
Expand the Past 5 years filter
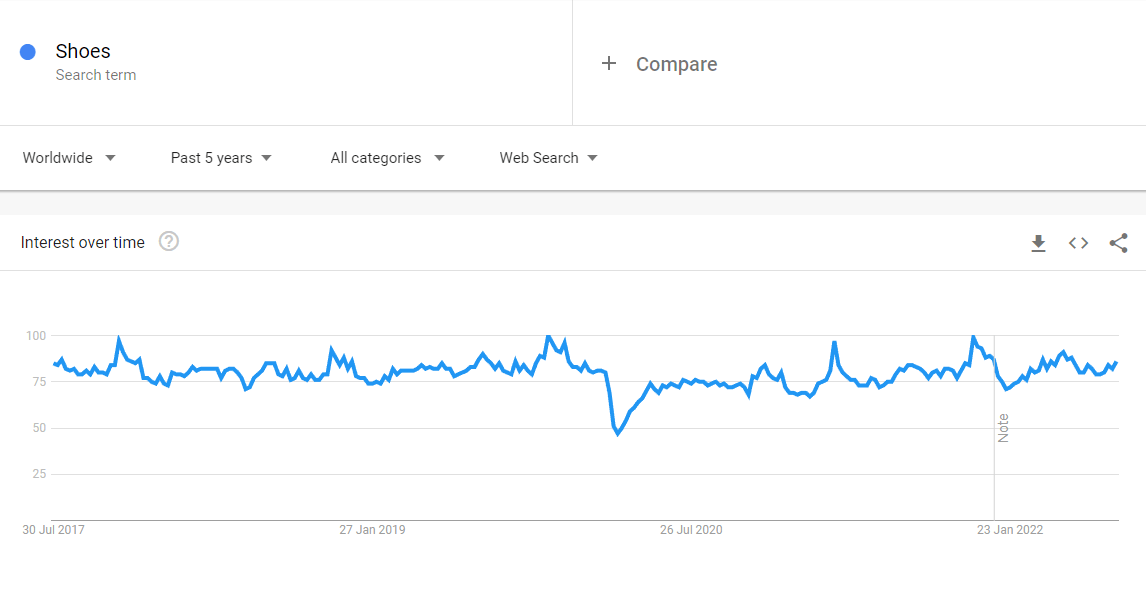tap(221, 158)
